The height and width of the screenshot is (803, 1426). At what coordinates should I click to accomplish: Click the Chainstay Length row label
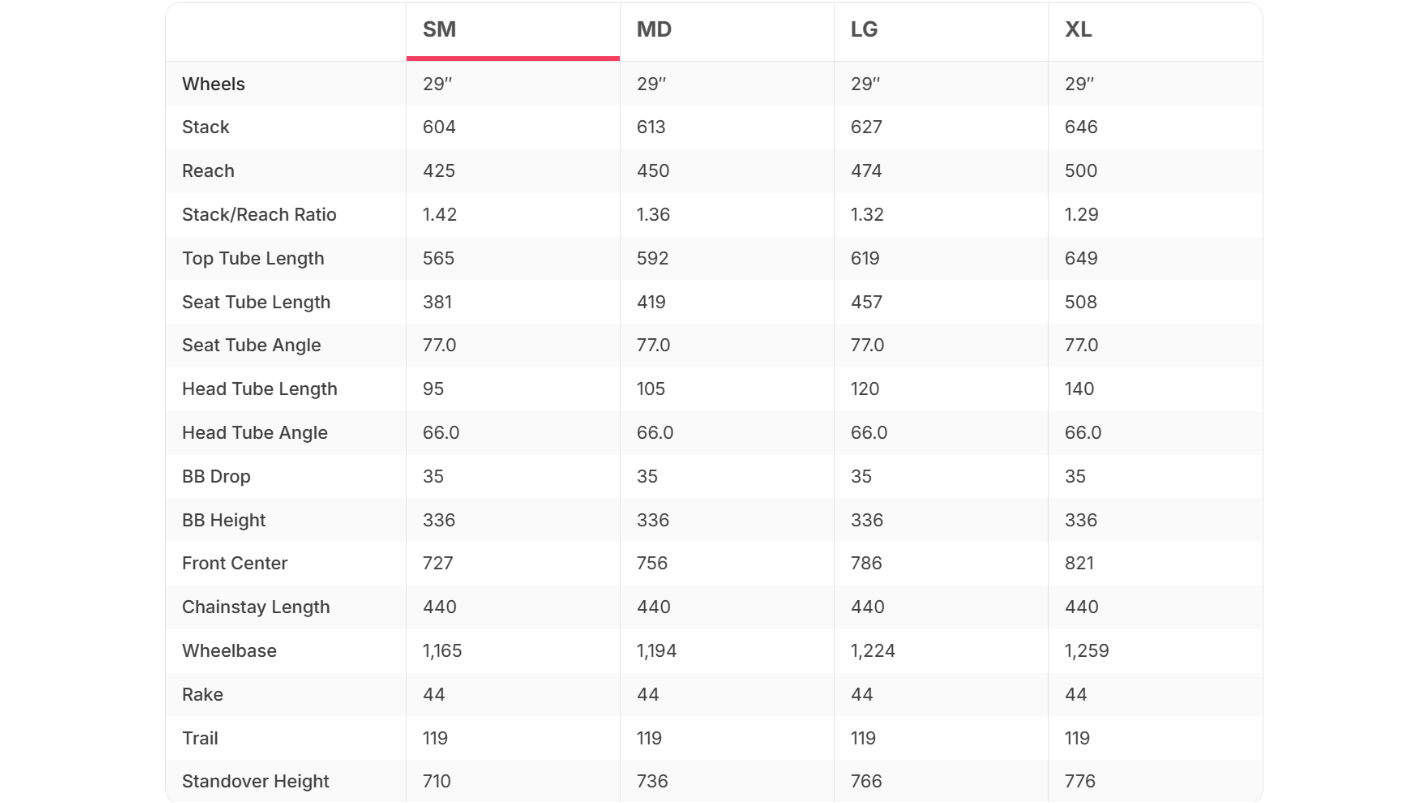point(255,607)
